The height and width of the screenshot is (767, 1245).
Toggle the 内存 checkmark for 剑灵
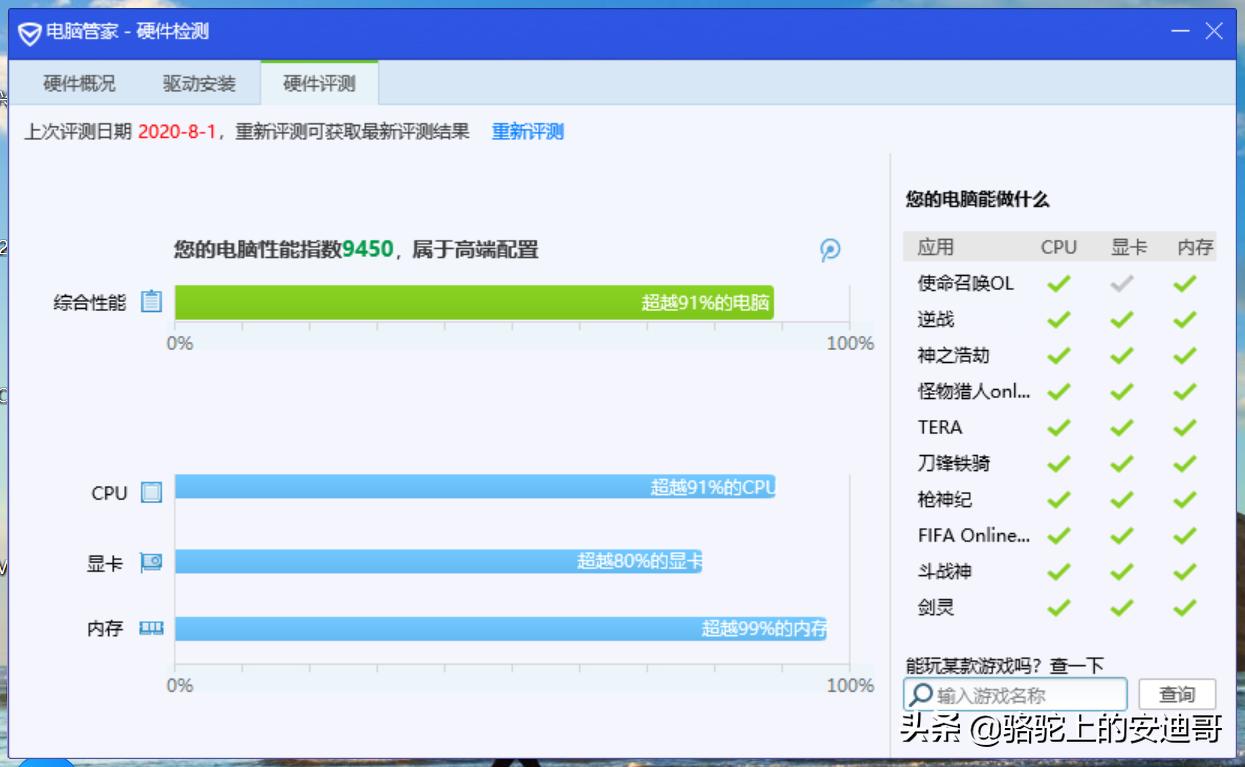(x=1184, y=607)
